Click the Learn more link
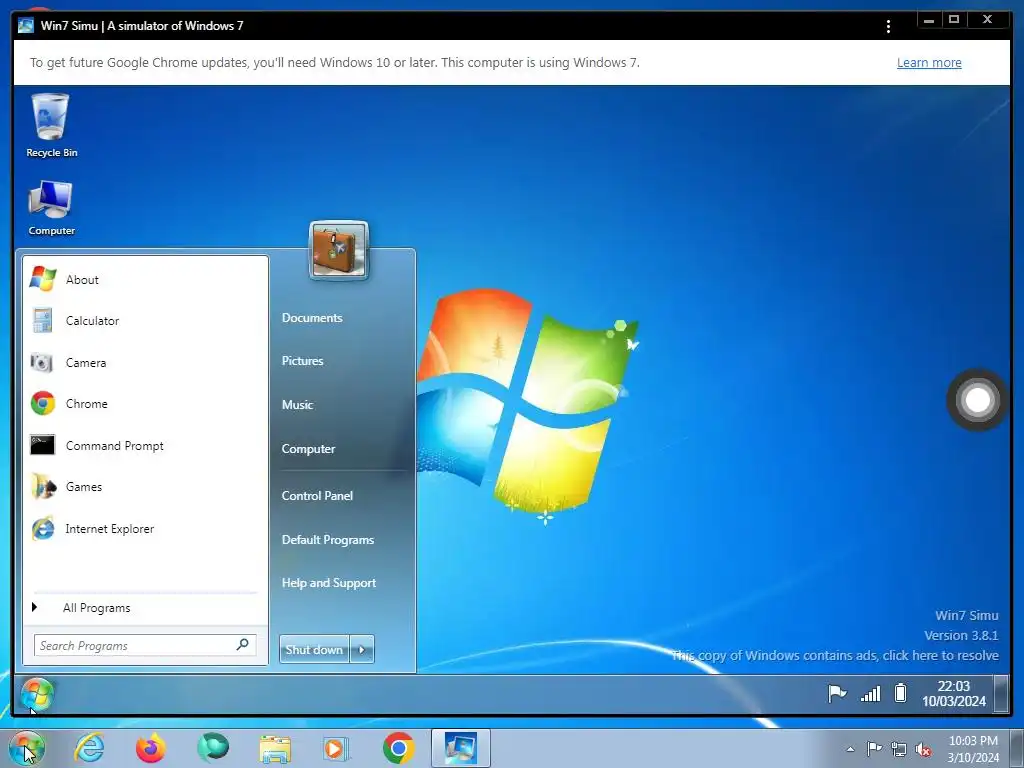The width and height of the screenshot is (1024, 768). click(929, 63)
